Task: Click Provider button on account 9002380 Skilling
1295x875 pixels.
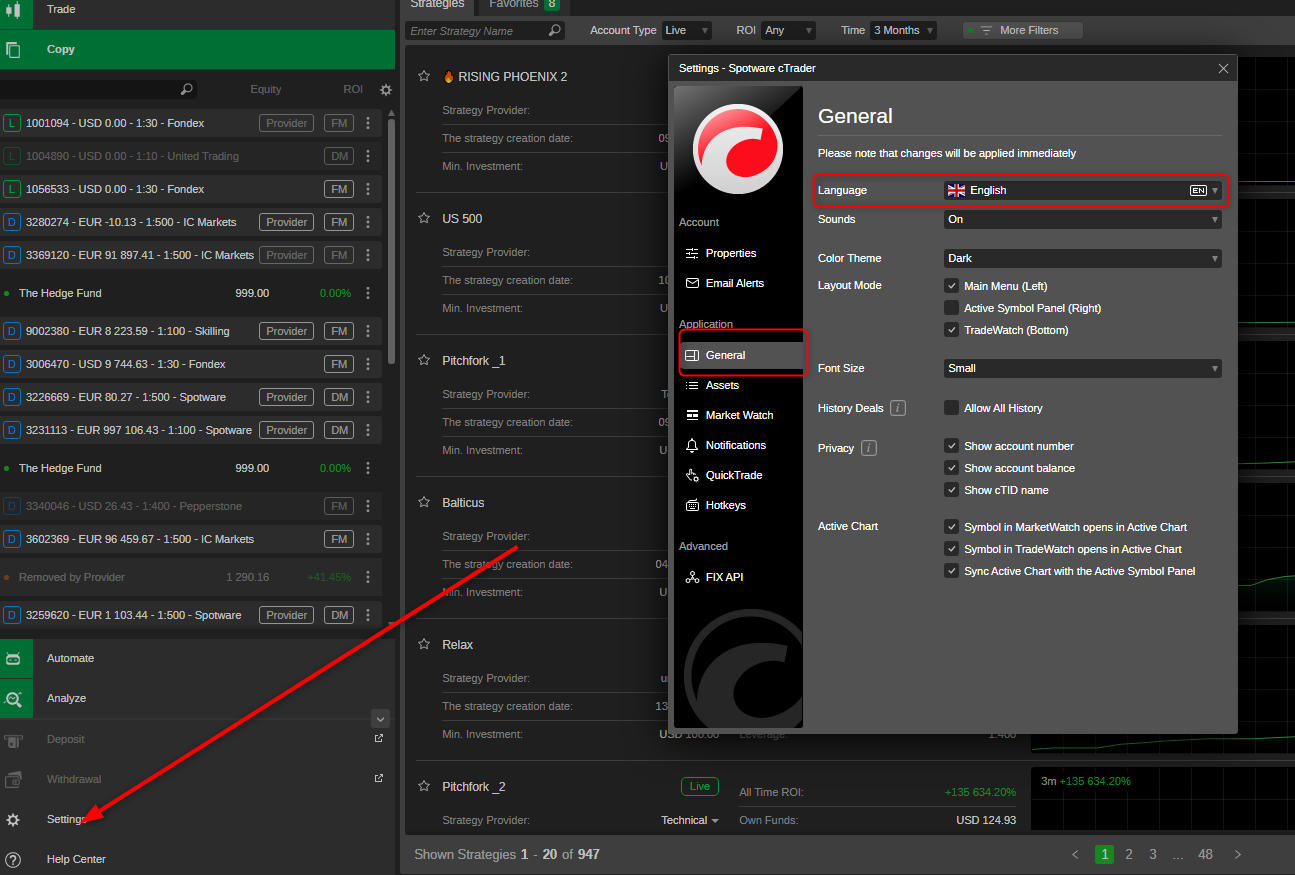Action: pyautogui.click(x=287, y=331)
